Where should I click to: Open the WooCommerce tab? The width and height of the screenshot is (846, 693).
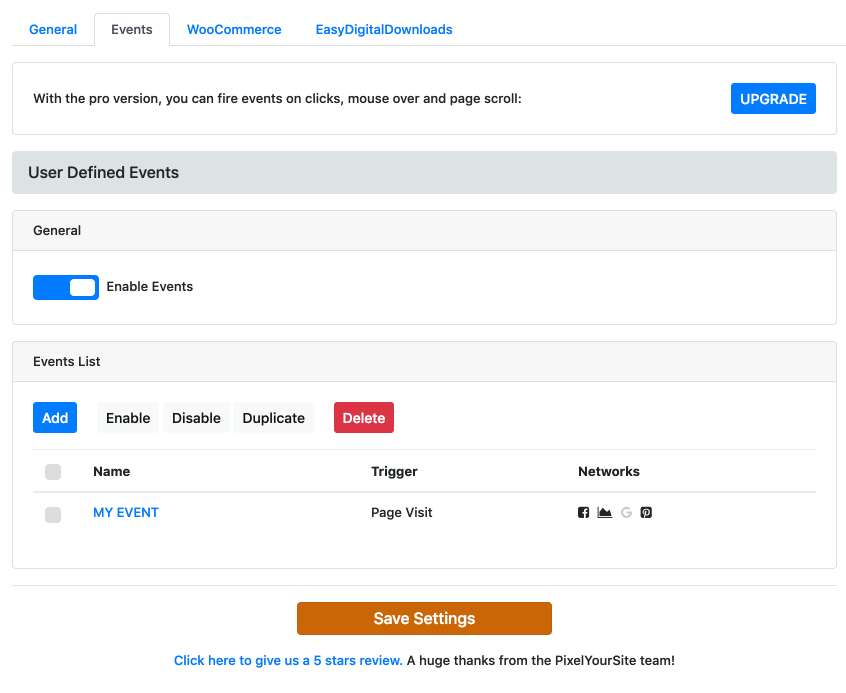(x=234, y=30)
